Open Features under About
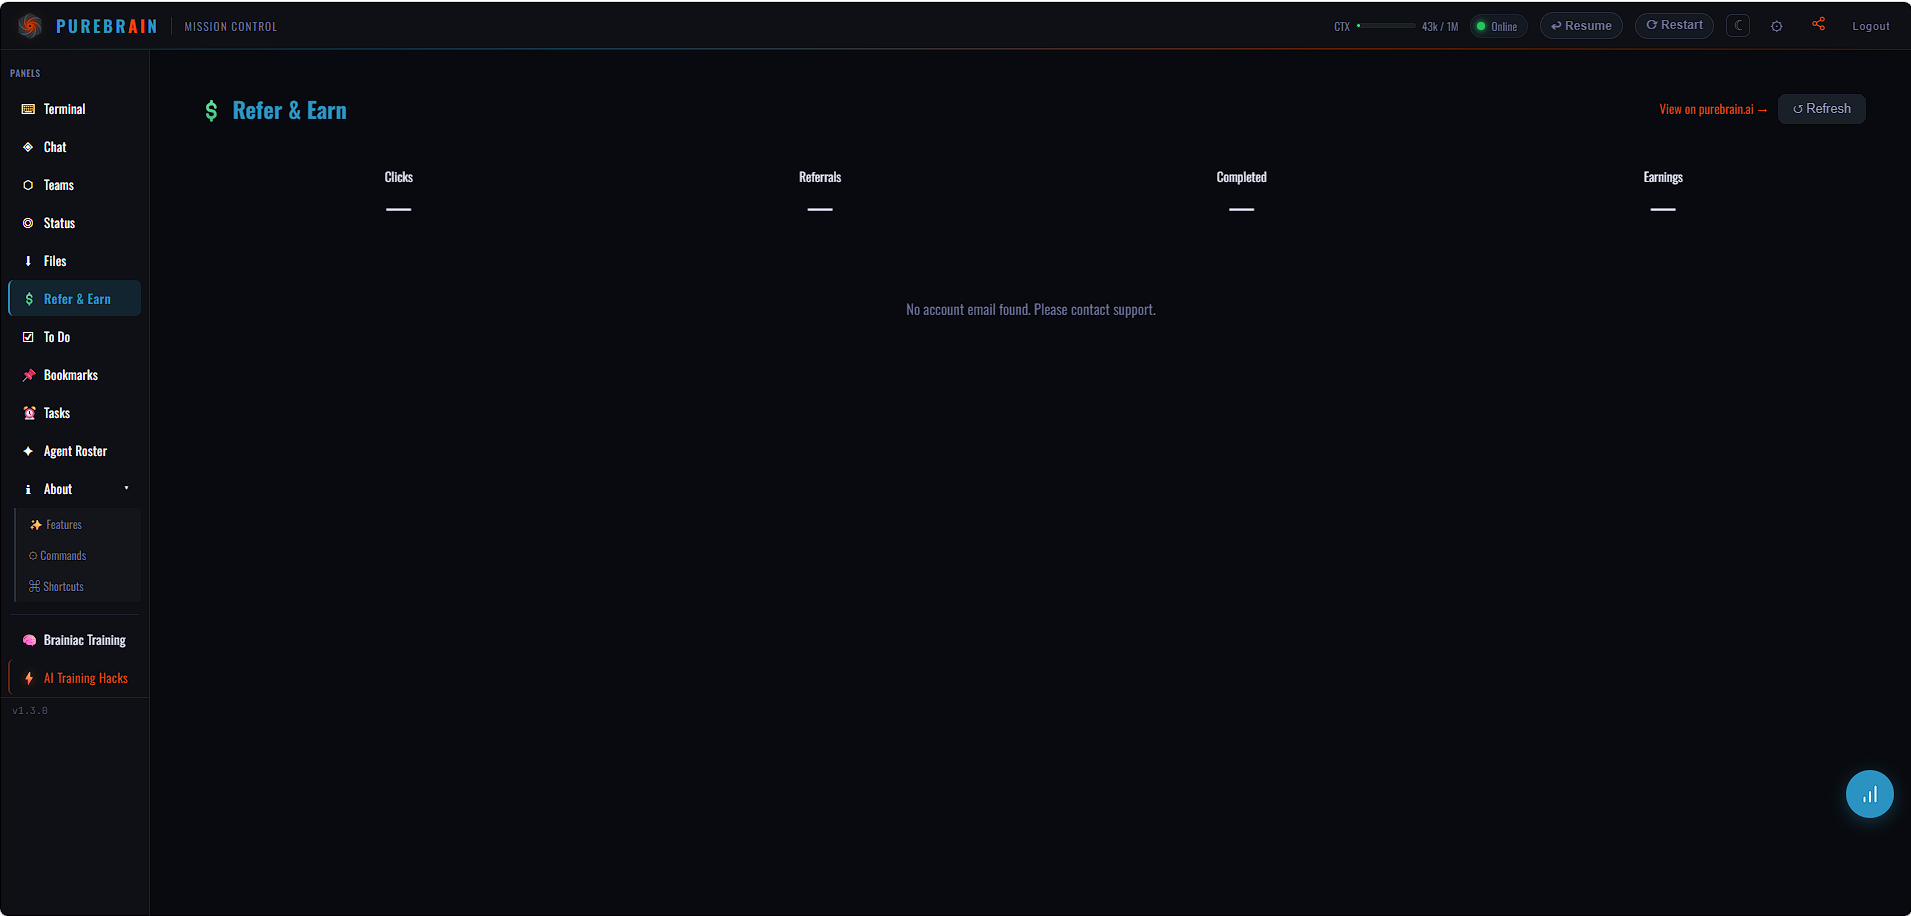1911x916 pixels. (x=78, y=525)
